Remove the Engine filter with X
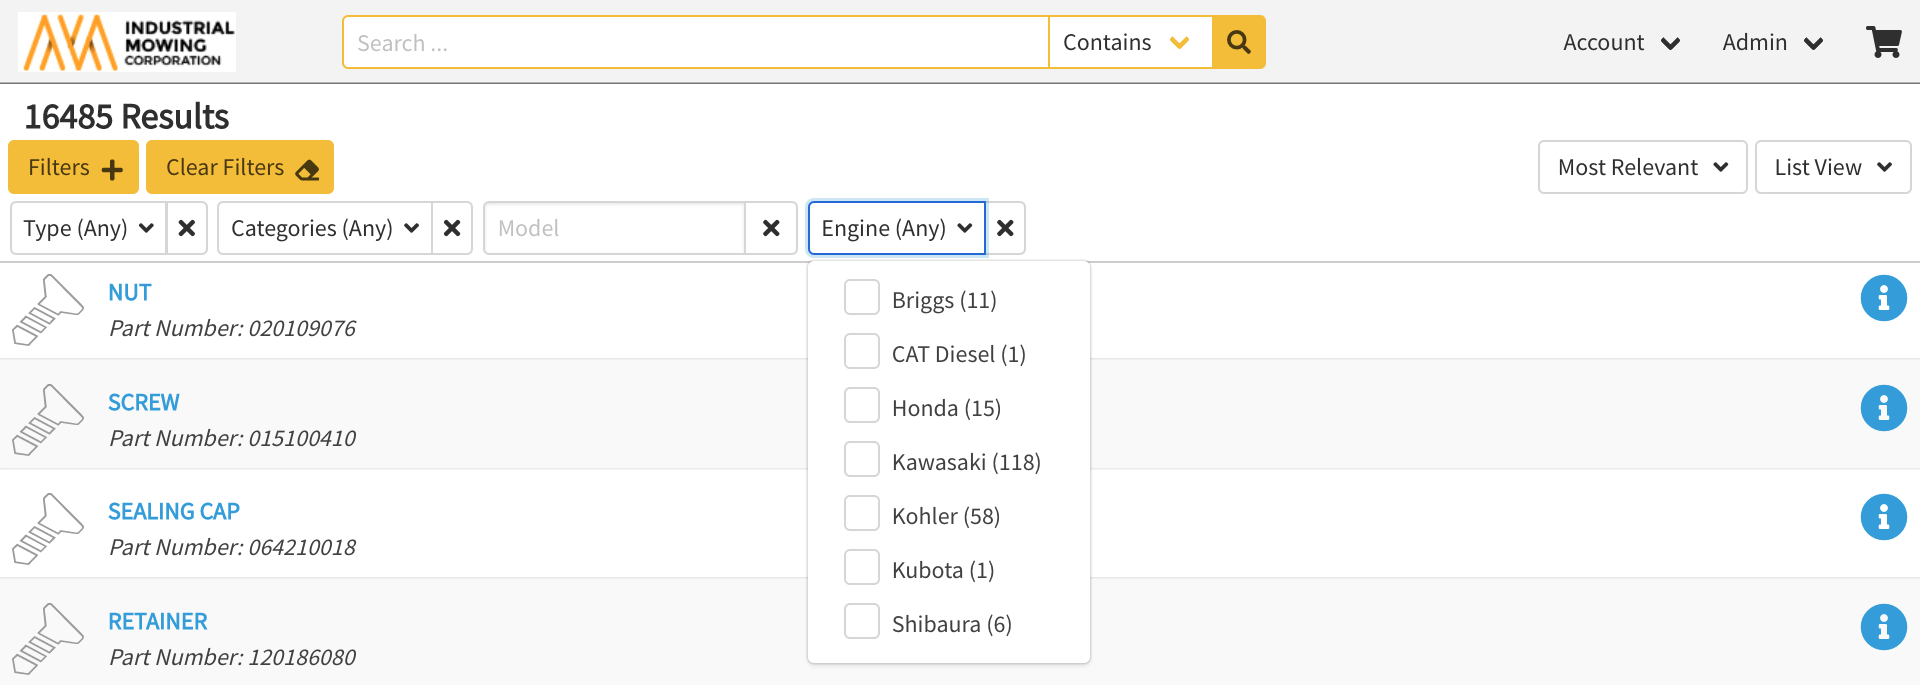Screen dimensions: 1920x685 click(x=1005, y=228)
